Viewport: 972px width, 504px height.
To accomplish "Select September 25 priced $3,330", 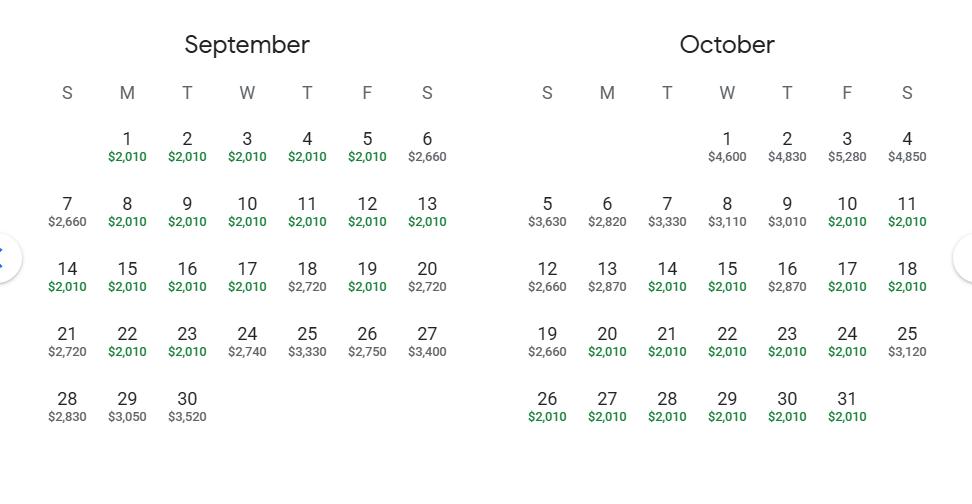I will [x=307, y=341].
